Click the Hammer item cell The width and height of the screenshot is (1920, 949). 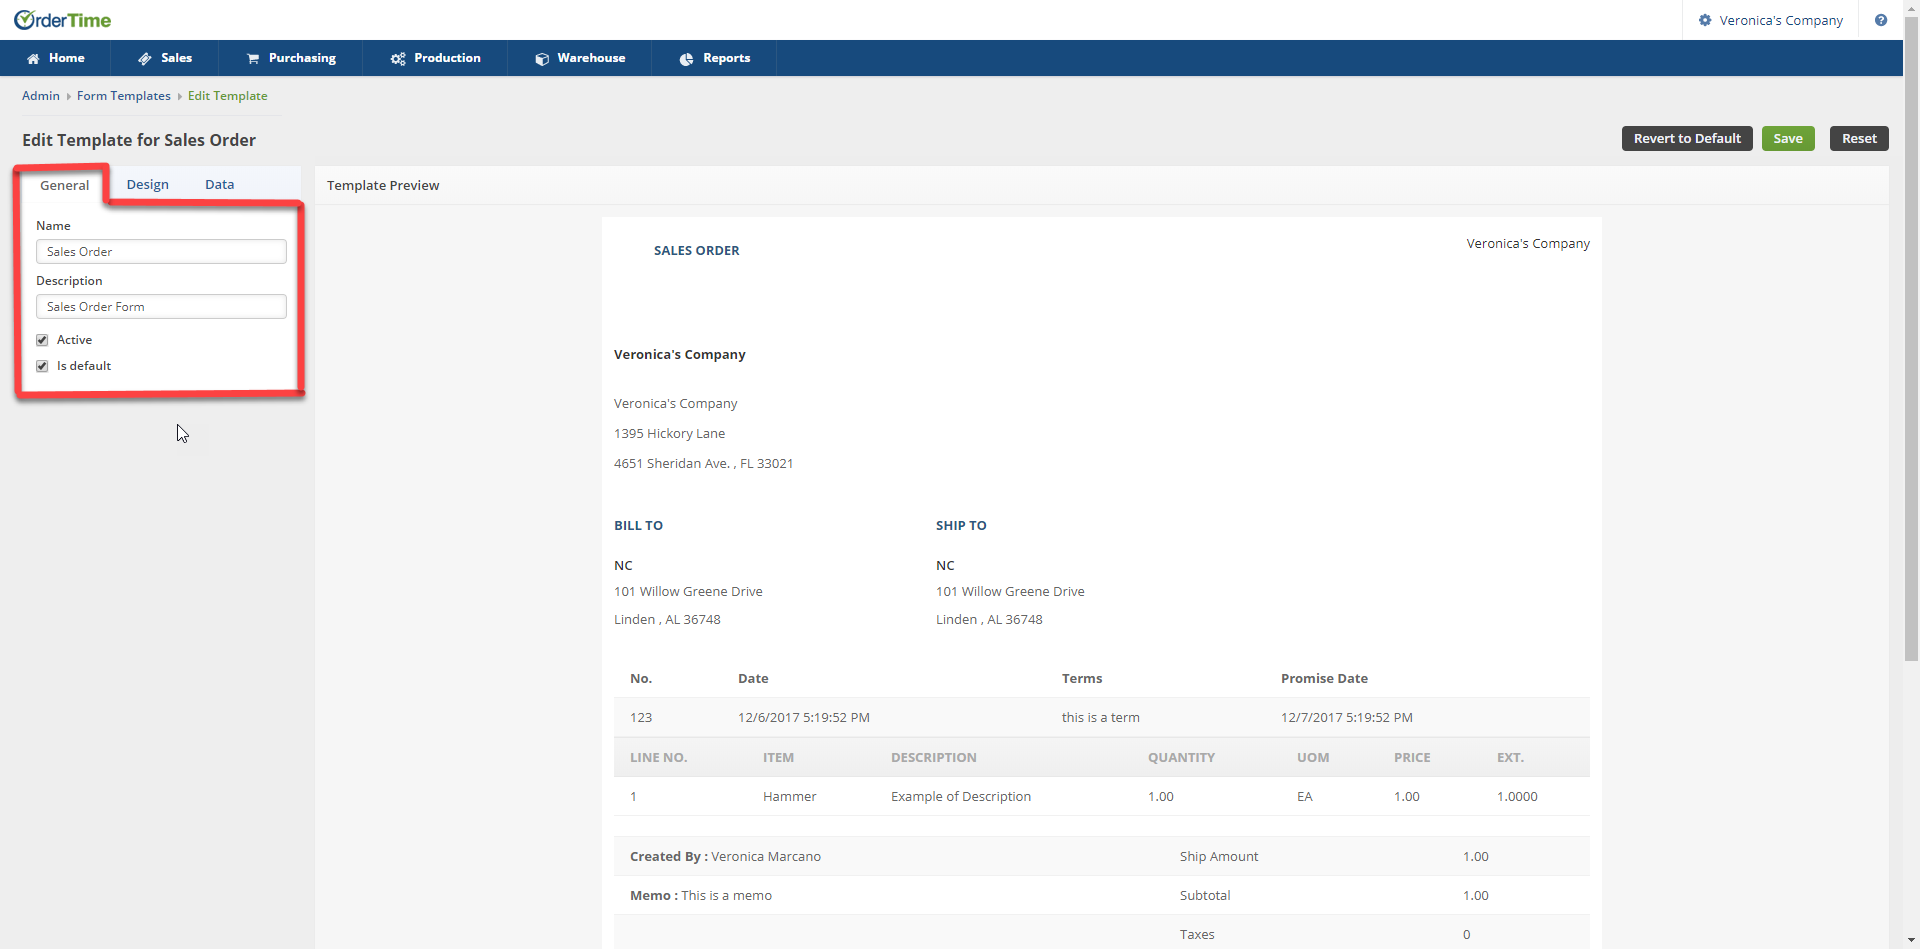coord(790,797)
